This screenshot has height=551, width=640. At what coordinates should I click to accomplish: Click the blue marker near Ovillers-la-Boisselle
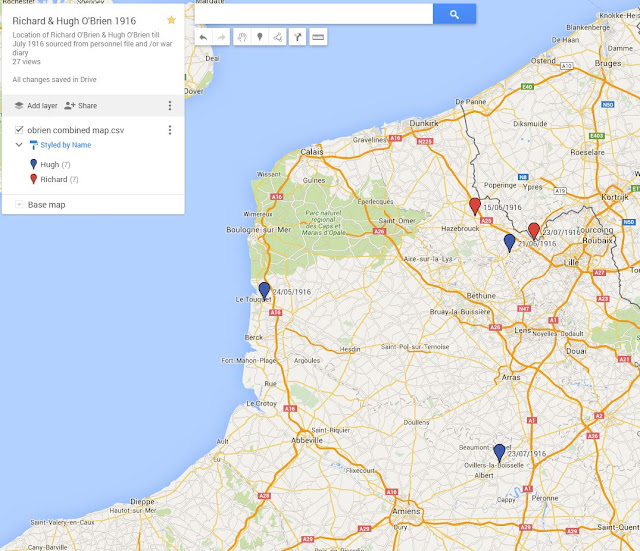coord(499,453)
